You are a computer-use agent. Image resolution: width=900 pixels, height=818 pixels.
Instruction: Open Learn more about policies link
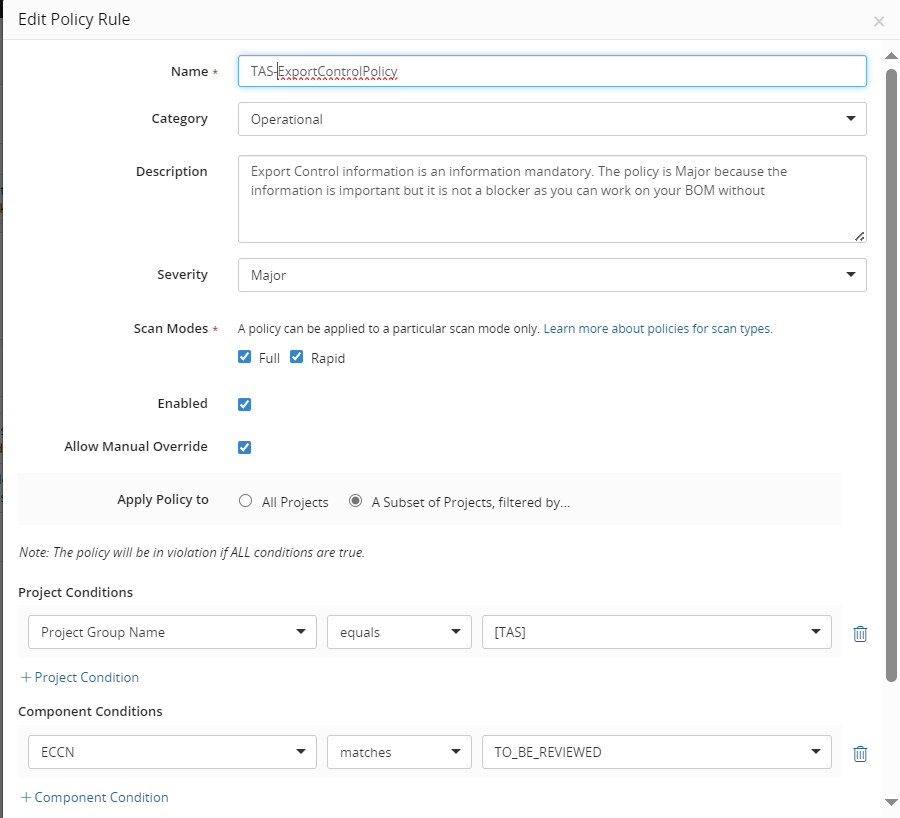click(658, 328)
